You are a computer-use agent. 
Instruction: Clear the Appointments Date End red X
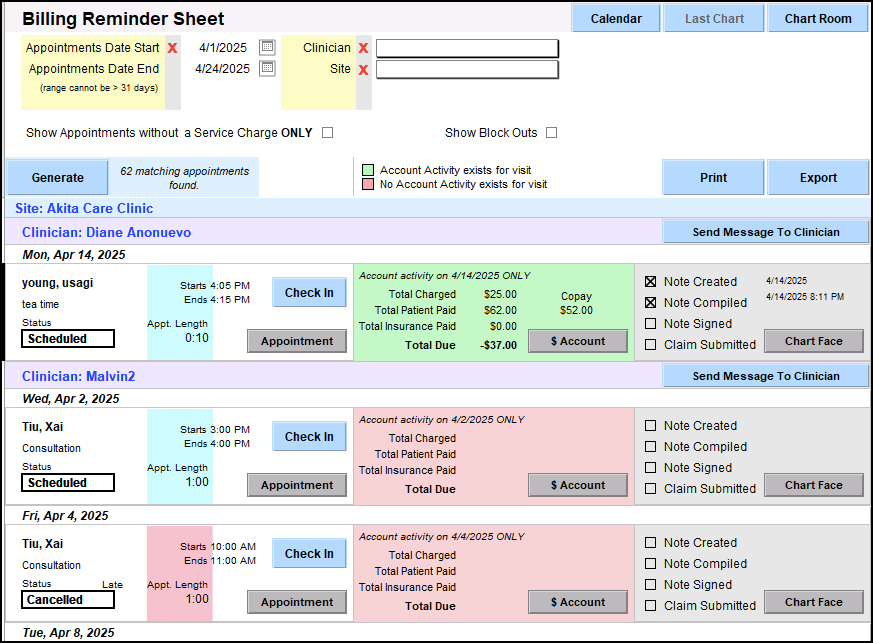[x=173, y=70]
